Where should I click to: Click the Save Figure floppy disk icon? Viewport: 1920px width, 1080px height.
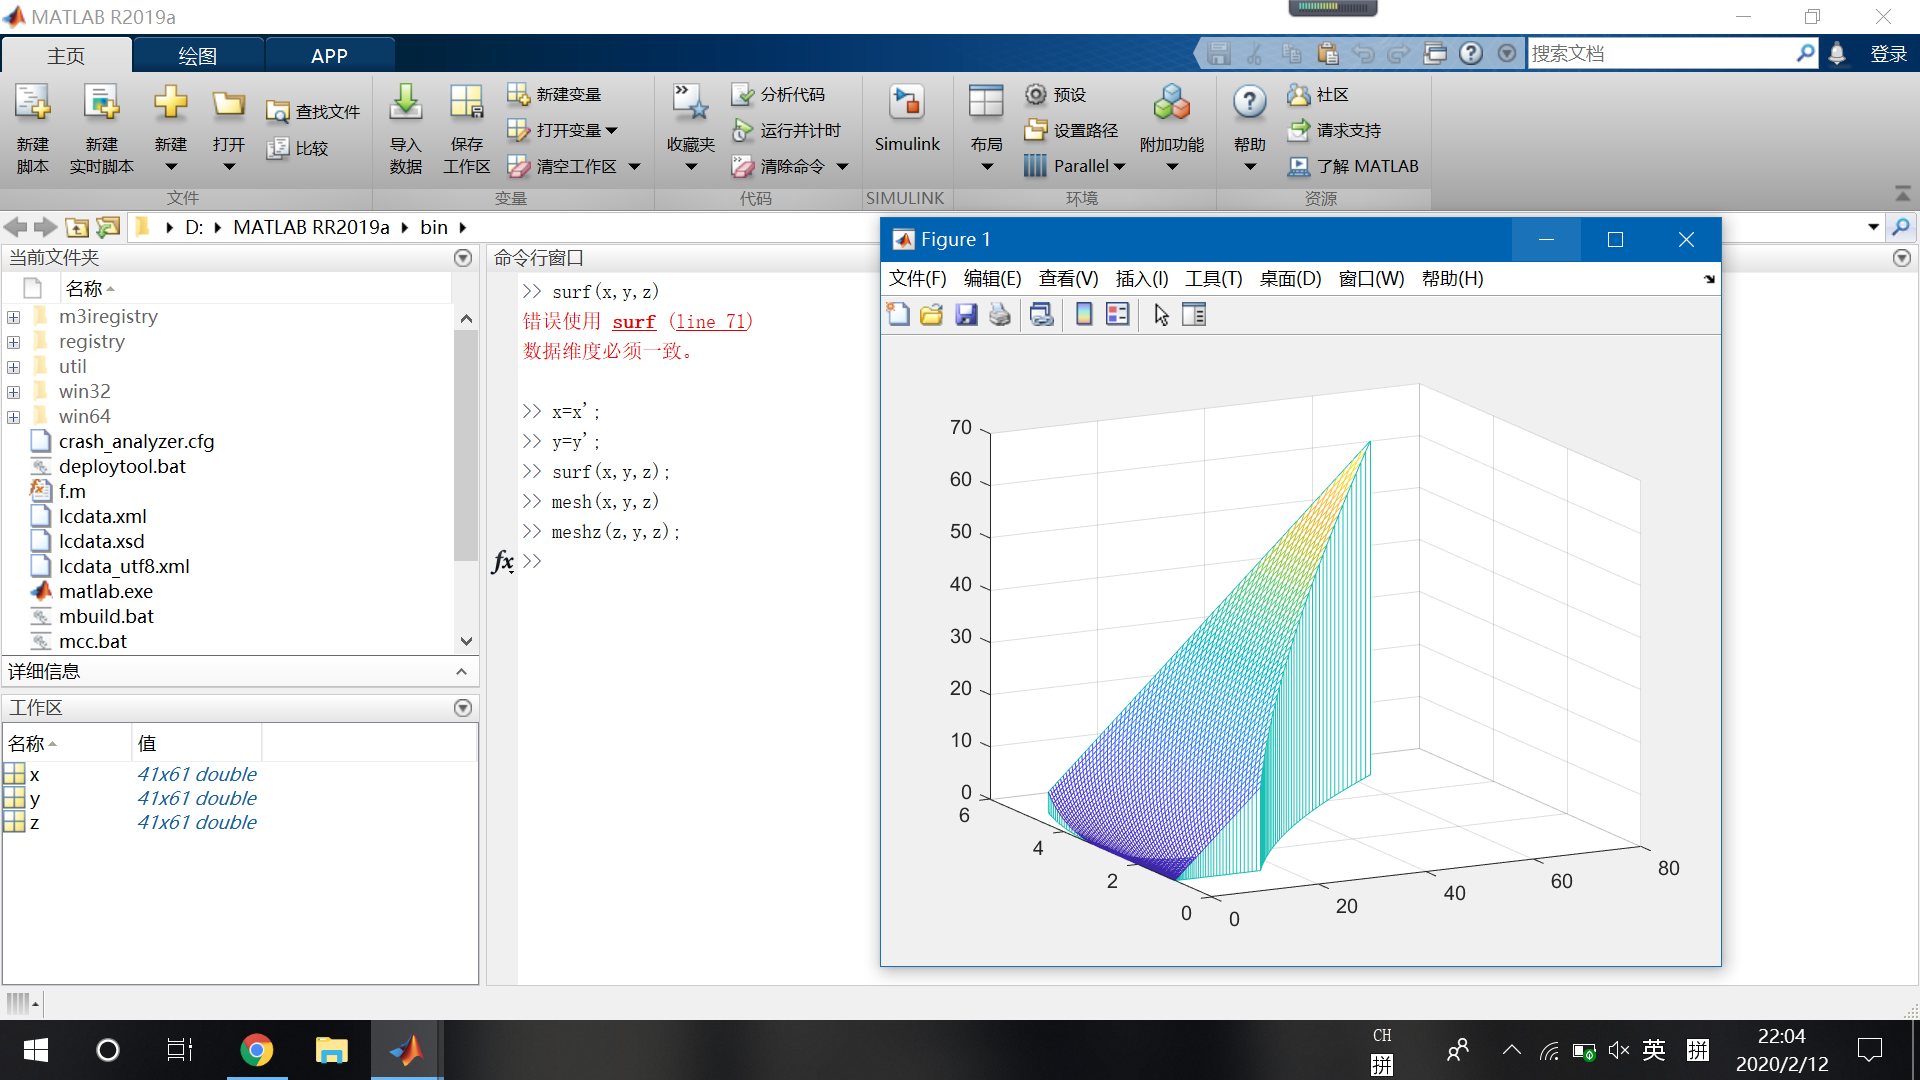pos(965,315)
